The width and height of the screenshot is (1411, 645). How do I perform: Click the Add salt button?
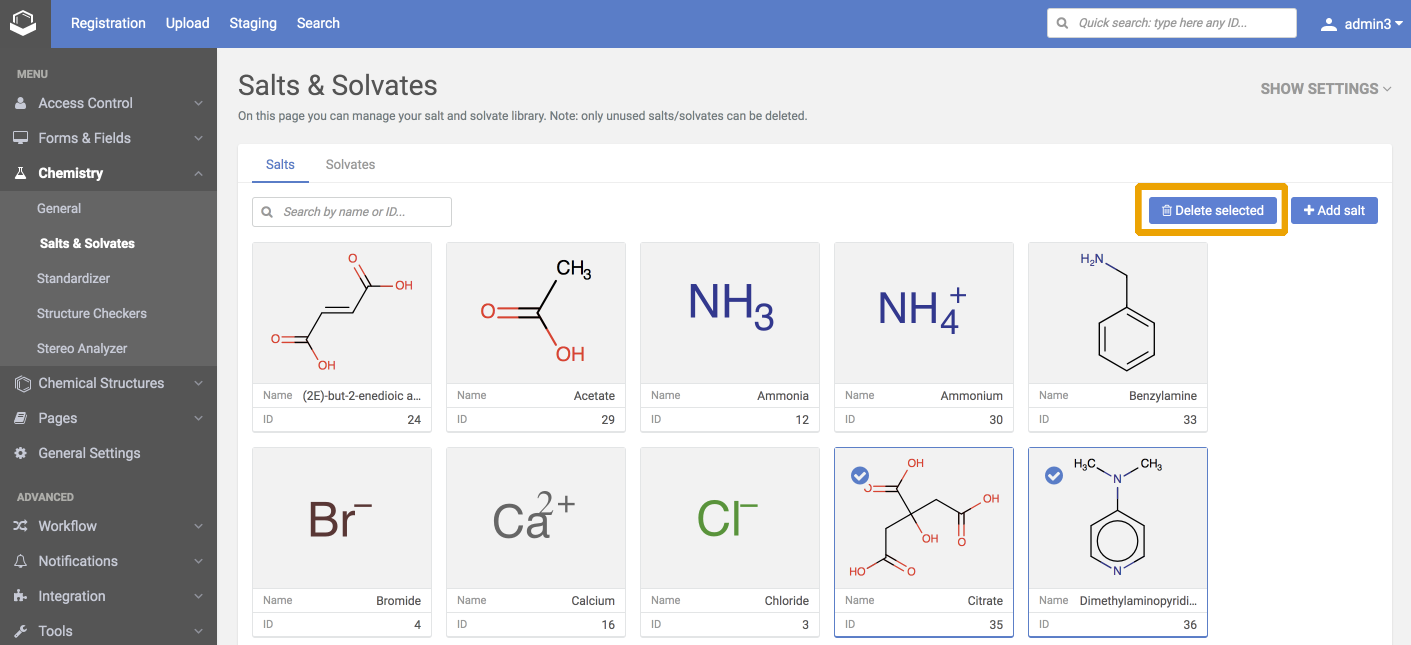coord(1334,210)
